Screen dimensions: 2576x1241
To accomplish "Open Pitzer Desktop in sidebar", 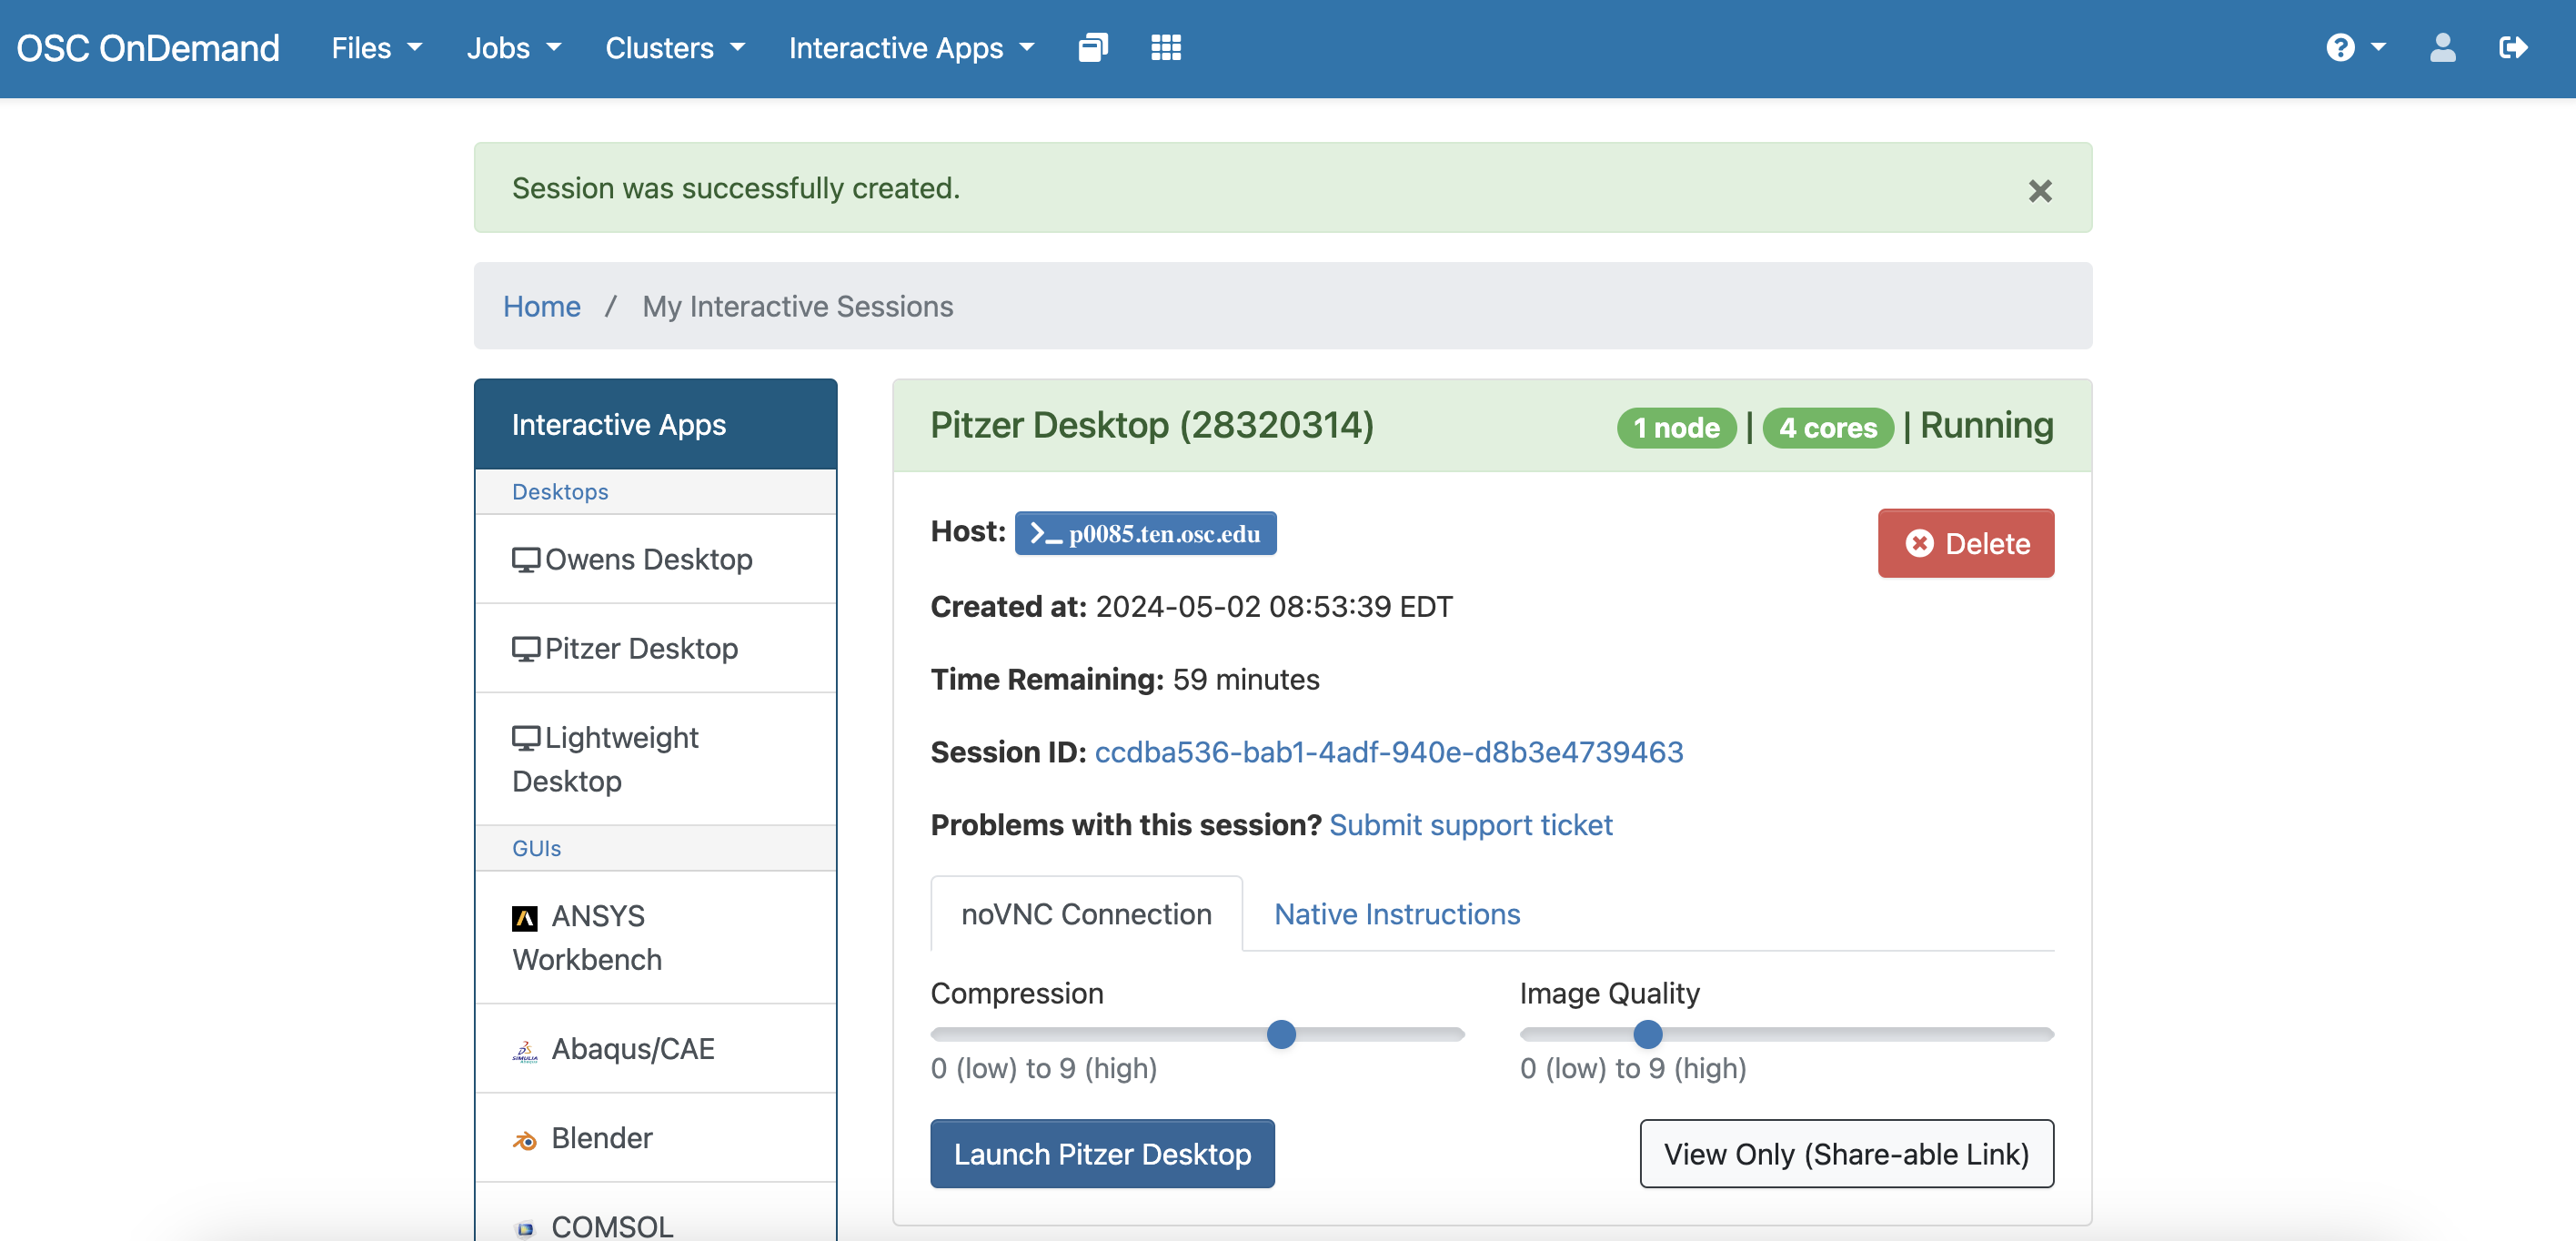I will point(655,648).
